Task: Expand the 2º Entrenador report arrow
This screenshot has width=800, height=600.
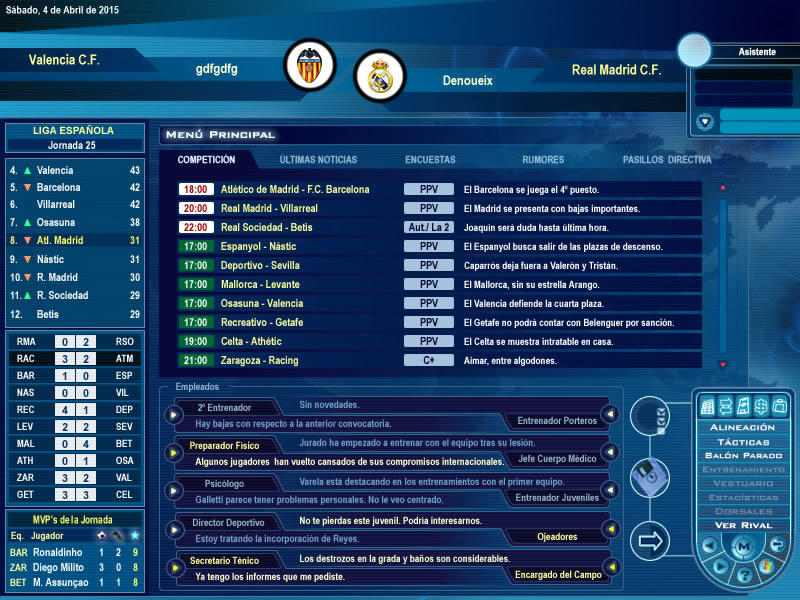Action: (x=175, y=413)
